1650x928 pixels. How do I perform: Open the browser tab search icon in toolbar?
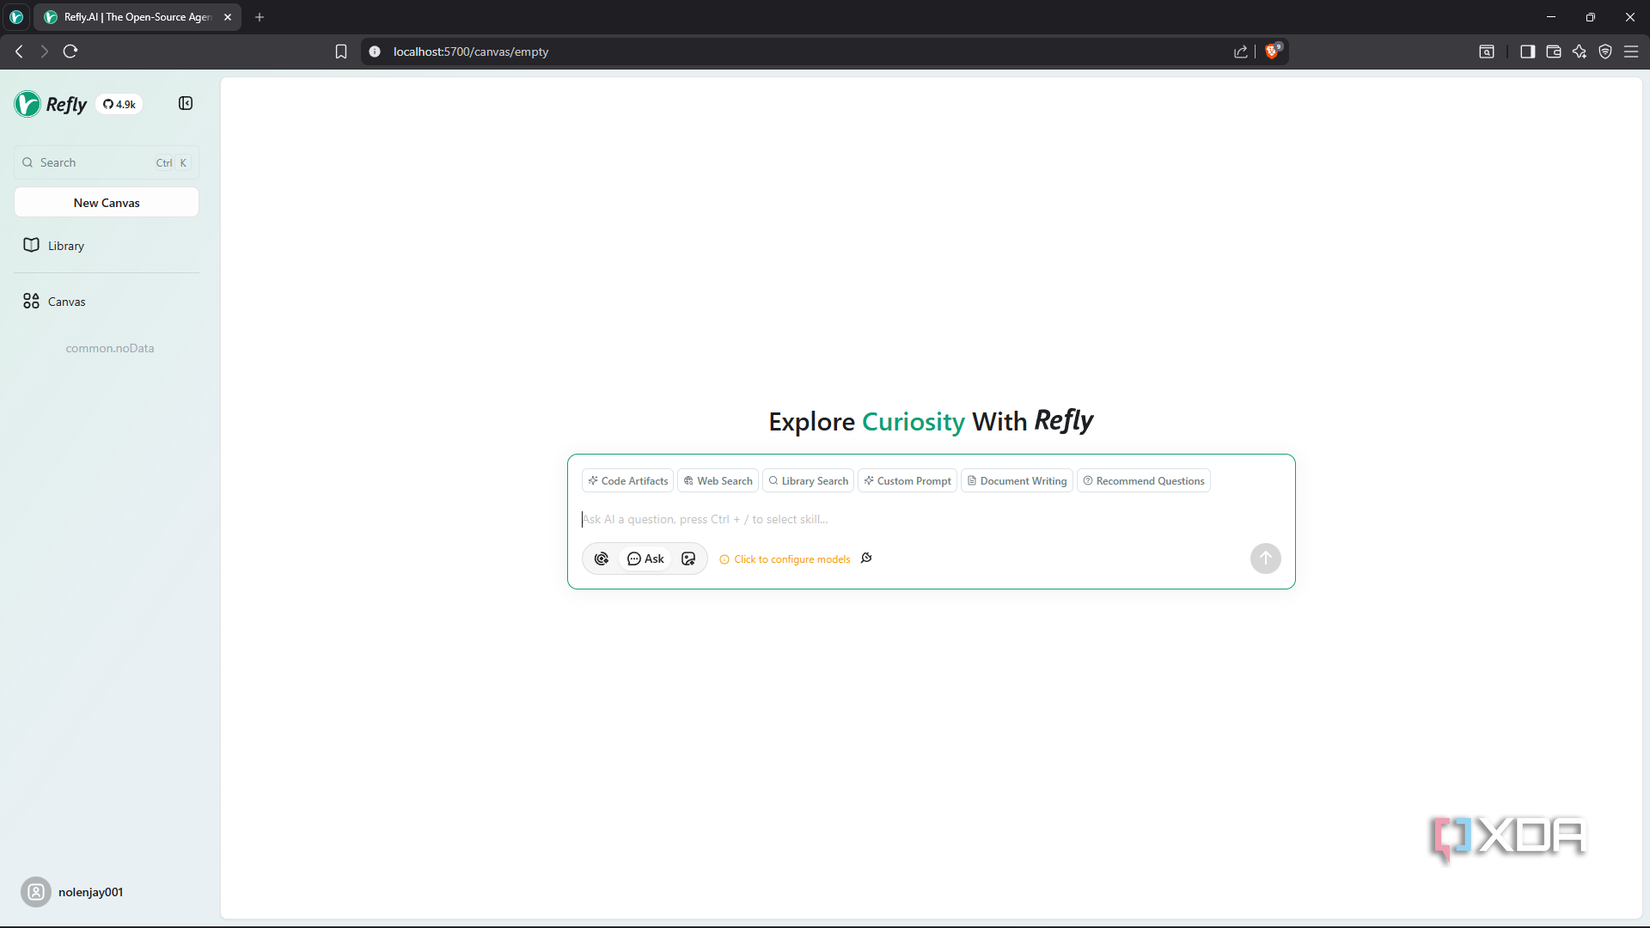[1487, 51]
